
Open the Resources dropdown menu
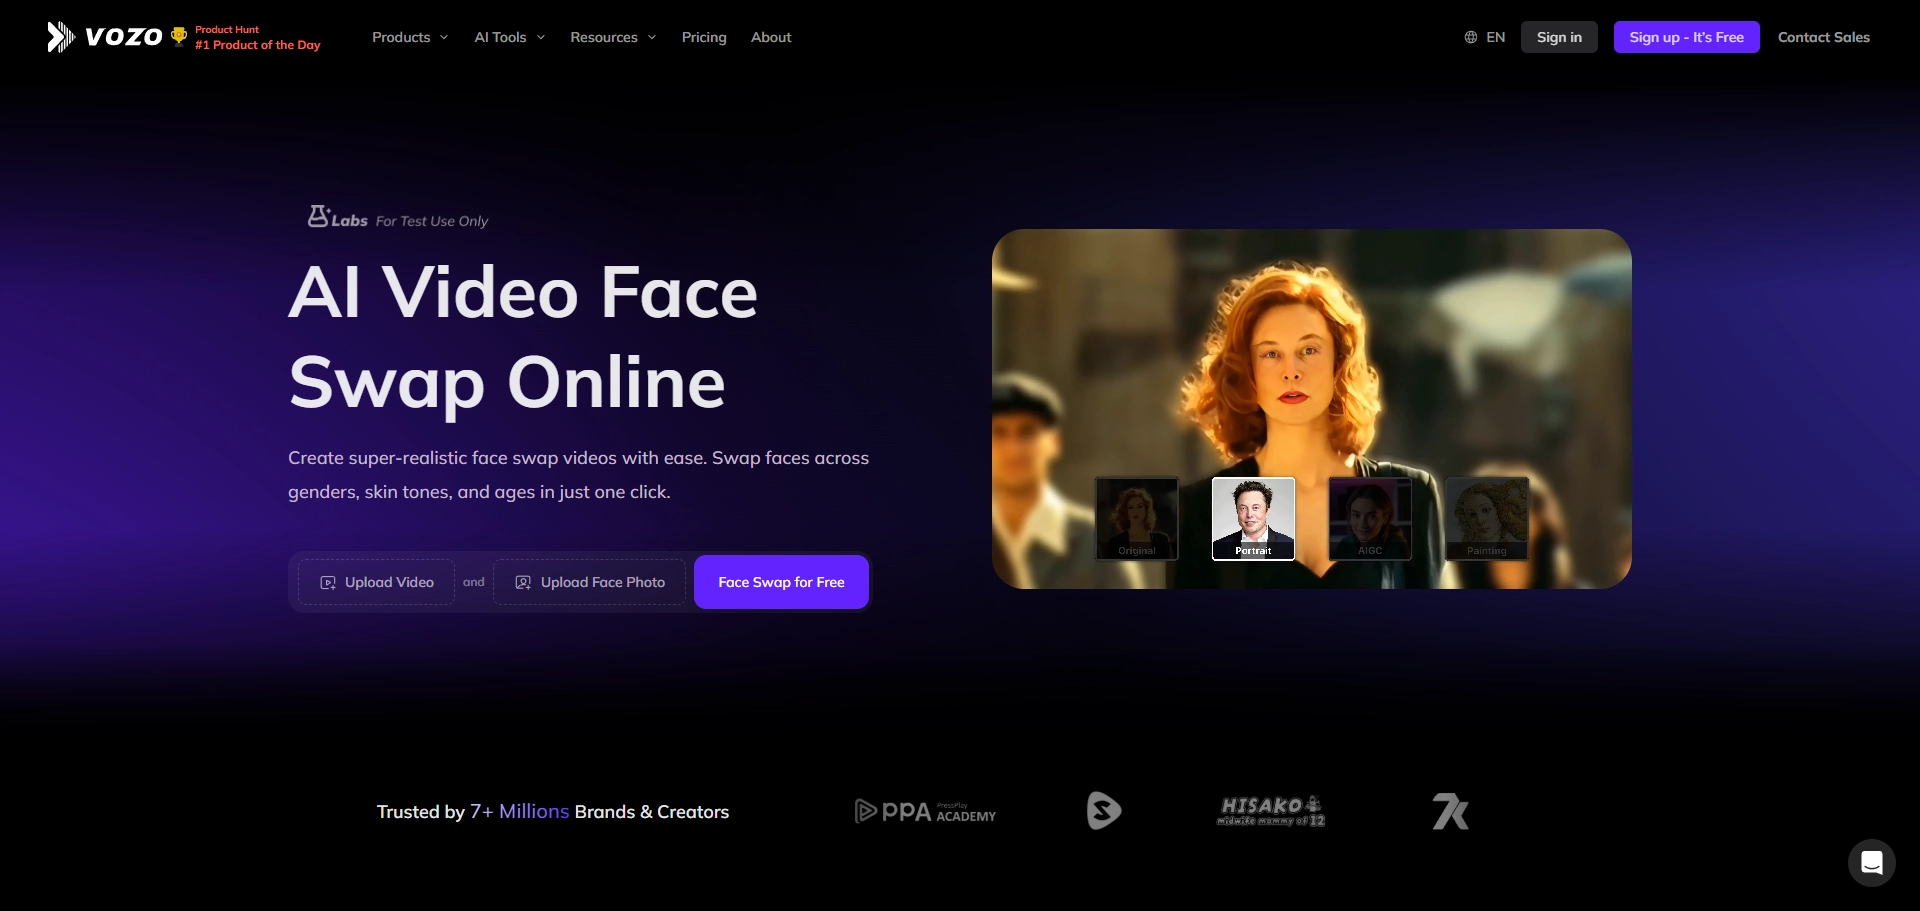613,37
